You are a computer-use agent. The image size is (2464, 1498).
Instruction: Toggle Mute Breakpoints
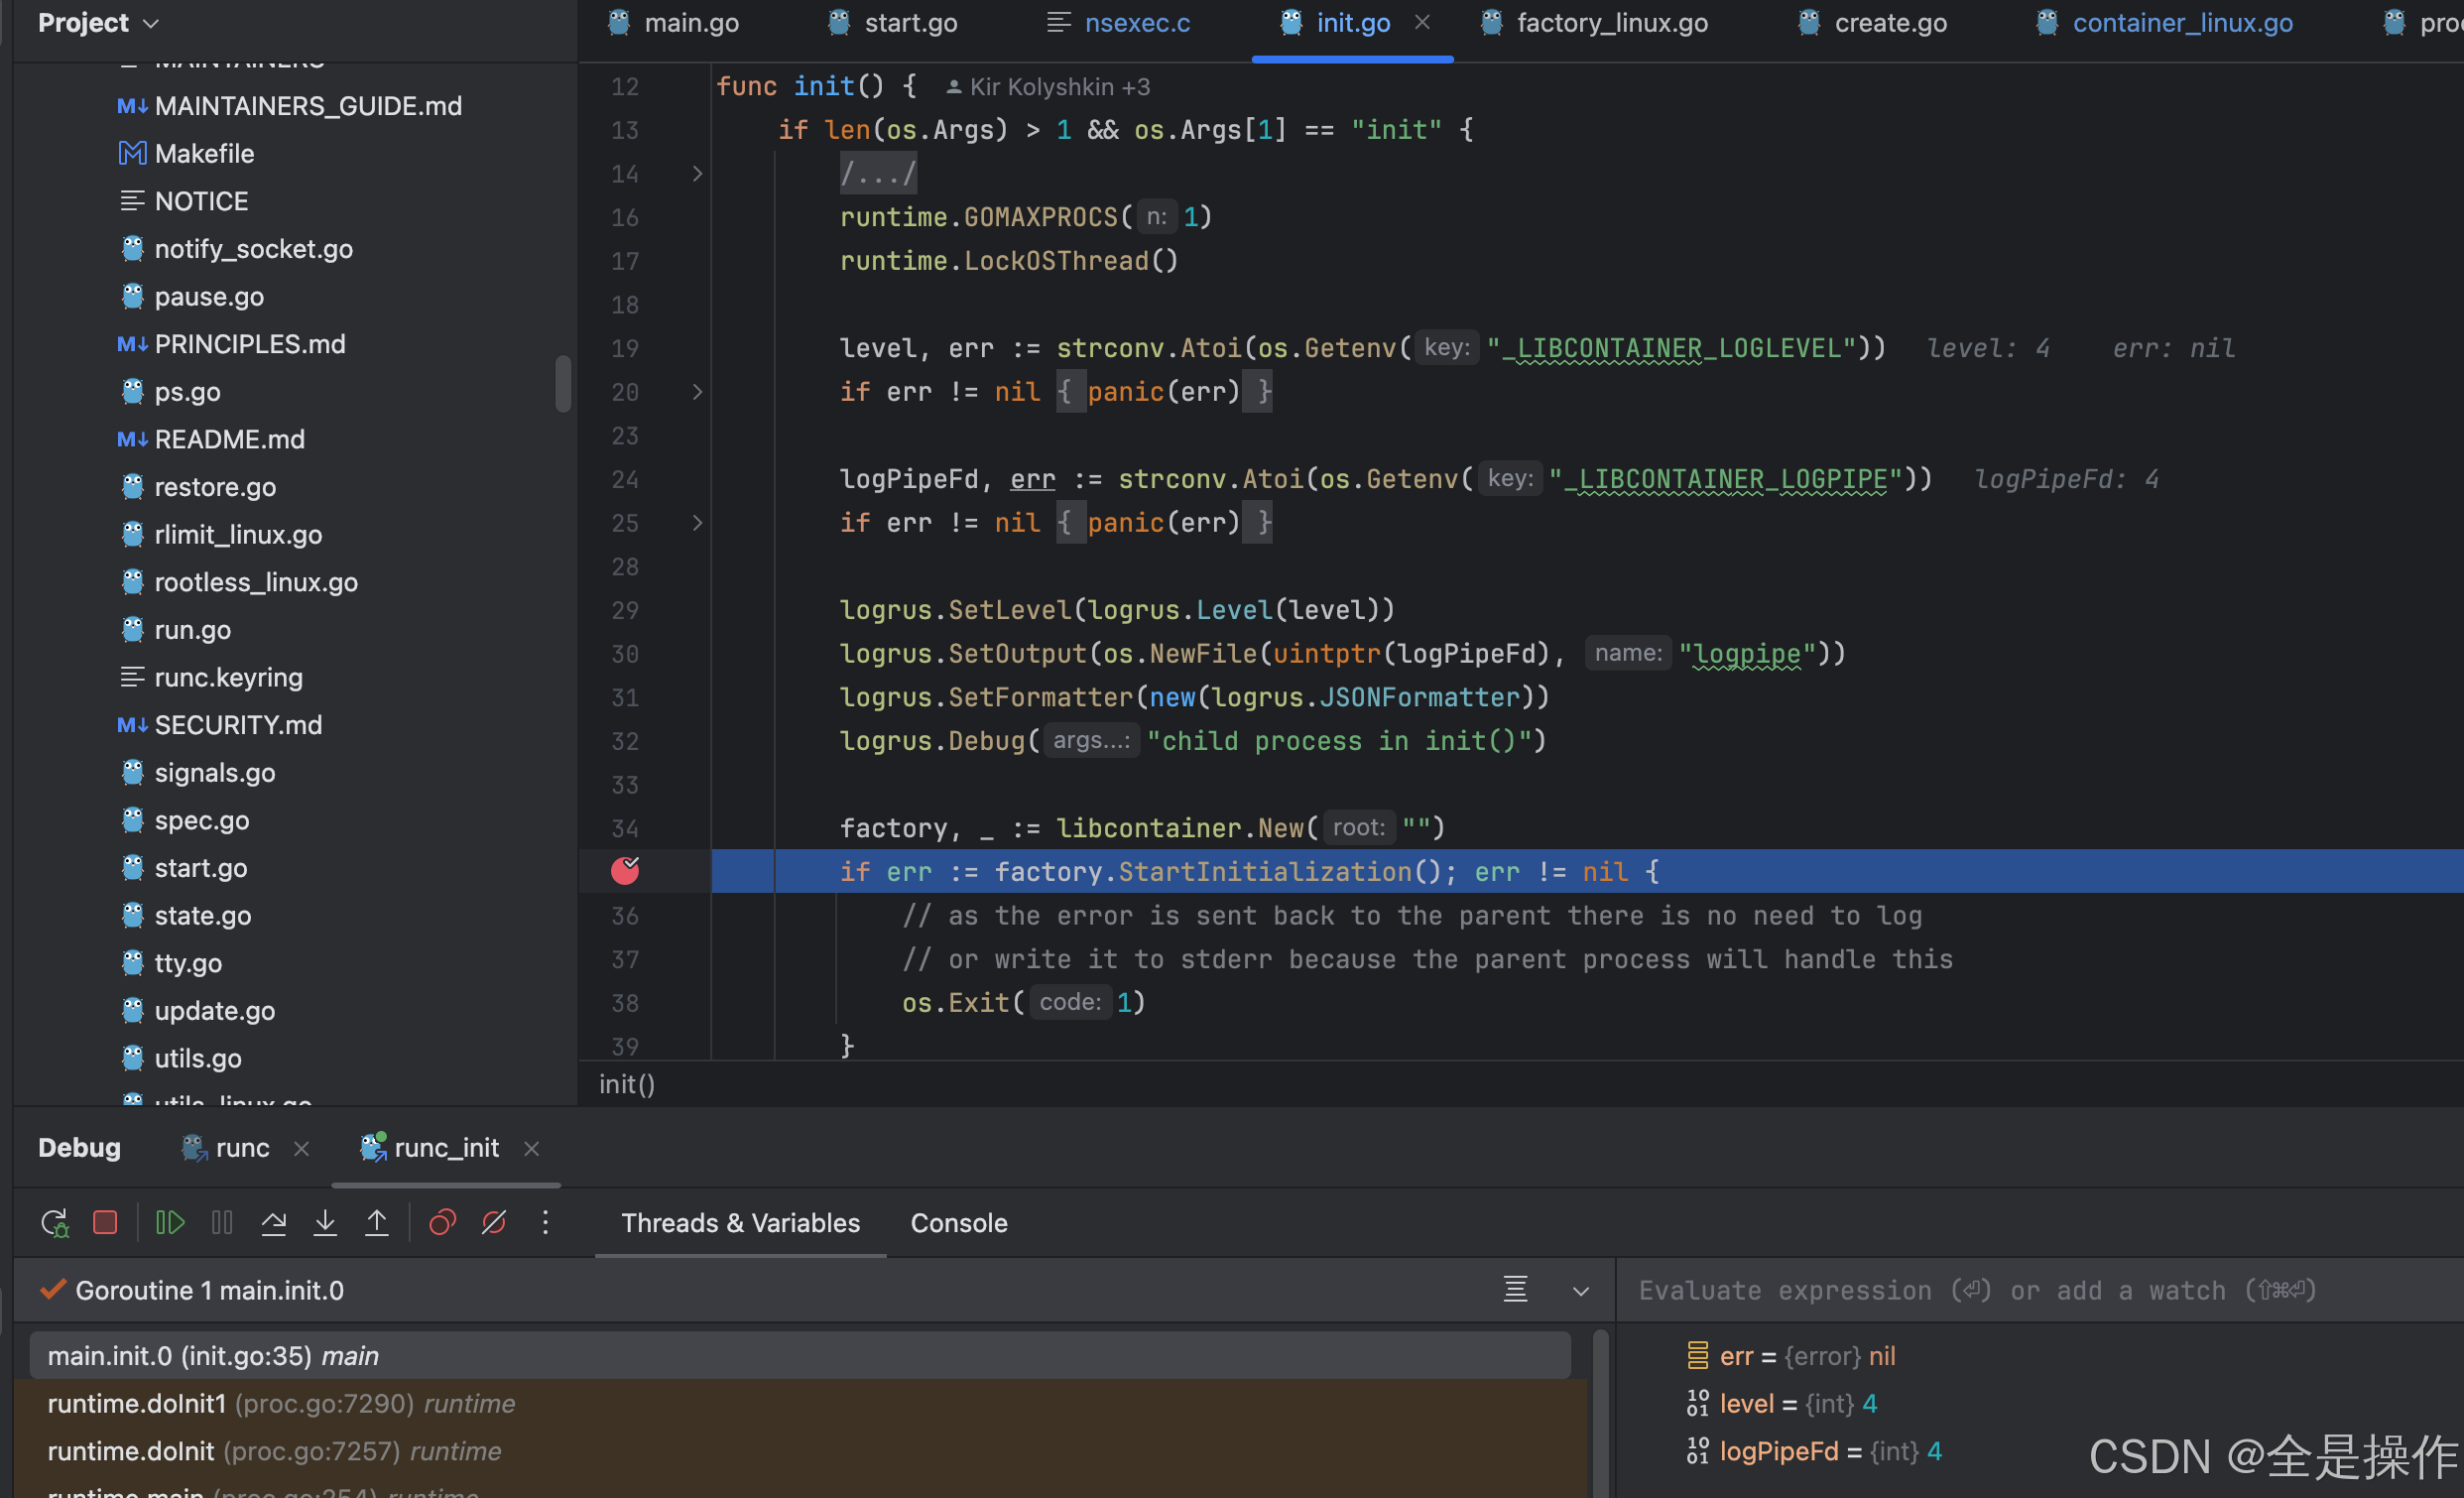tap(494, 1223)
